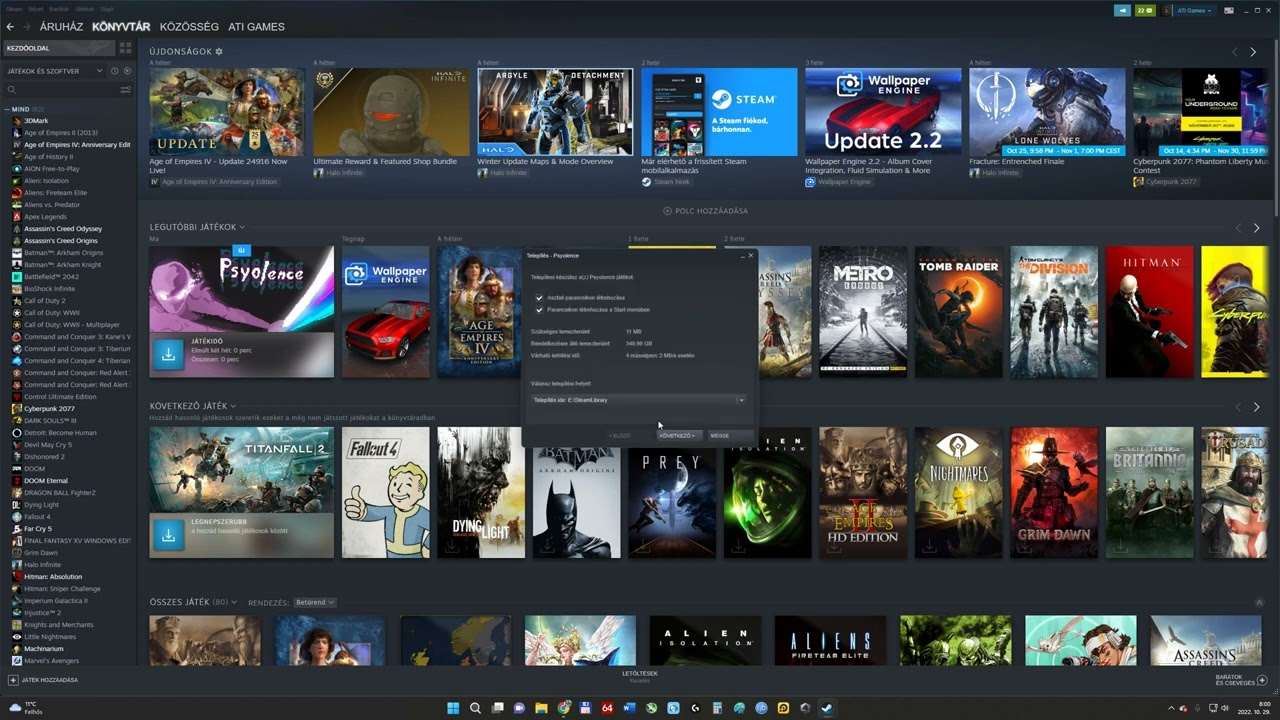
Task: Click Játék hozzáadása button
Action: [44, 680]
